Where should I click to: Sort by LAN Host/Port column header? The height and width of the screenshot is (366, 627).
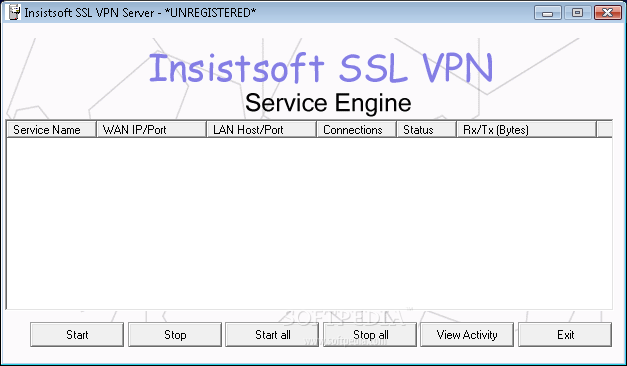point(262,130)
